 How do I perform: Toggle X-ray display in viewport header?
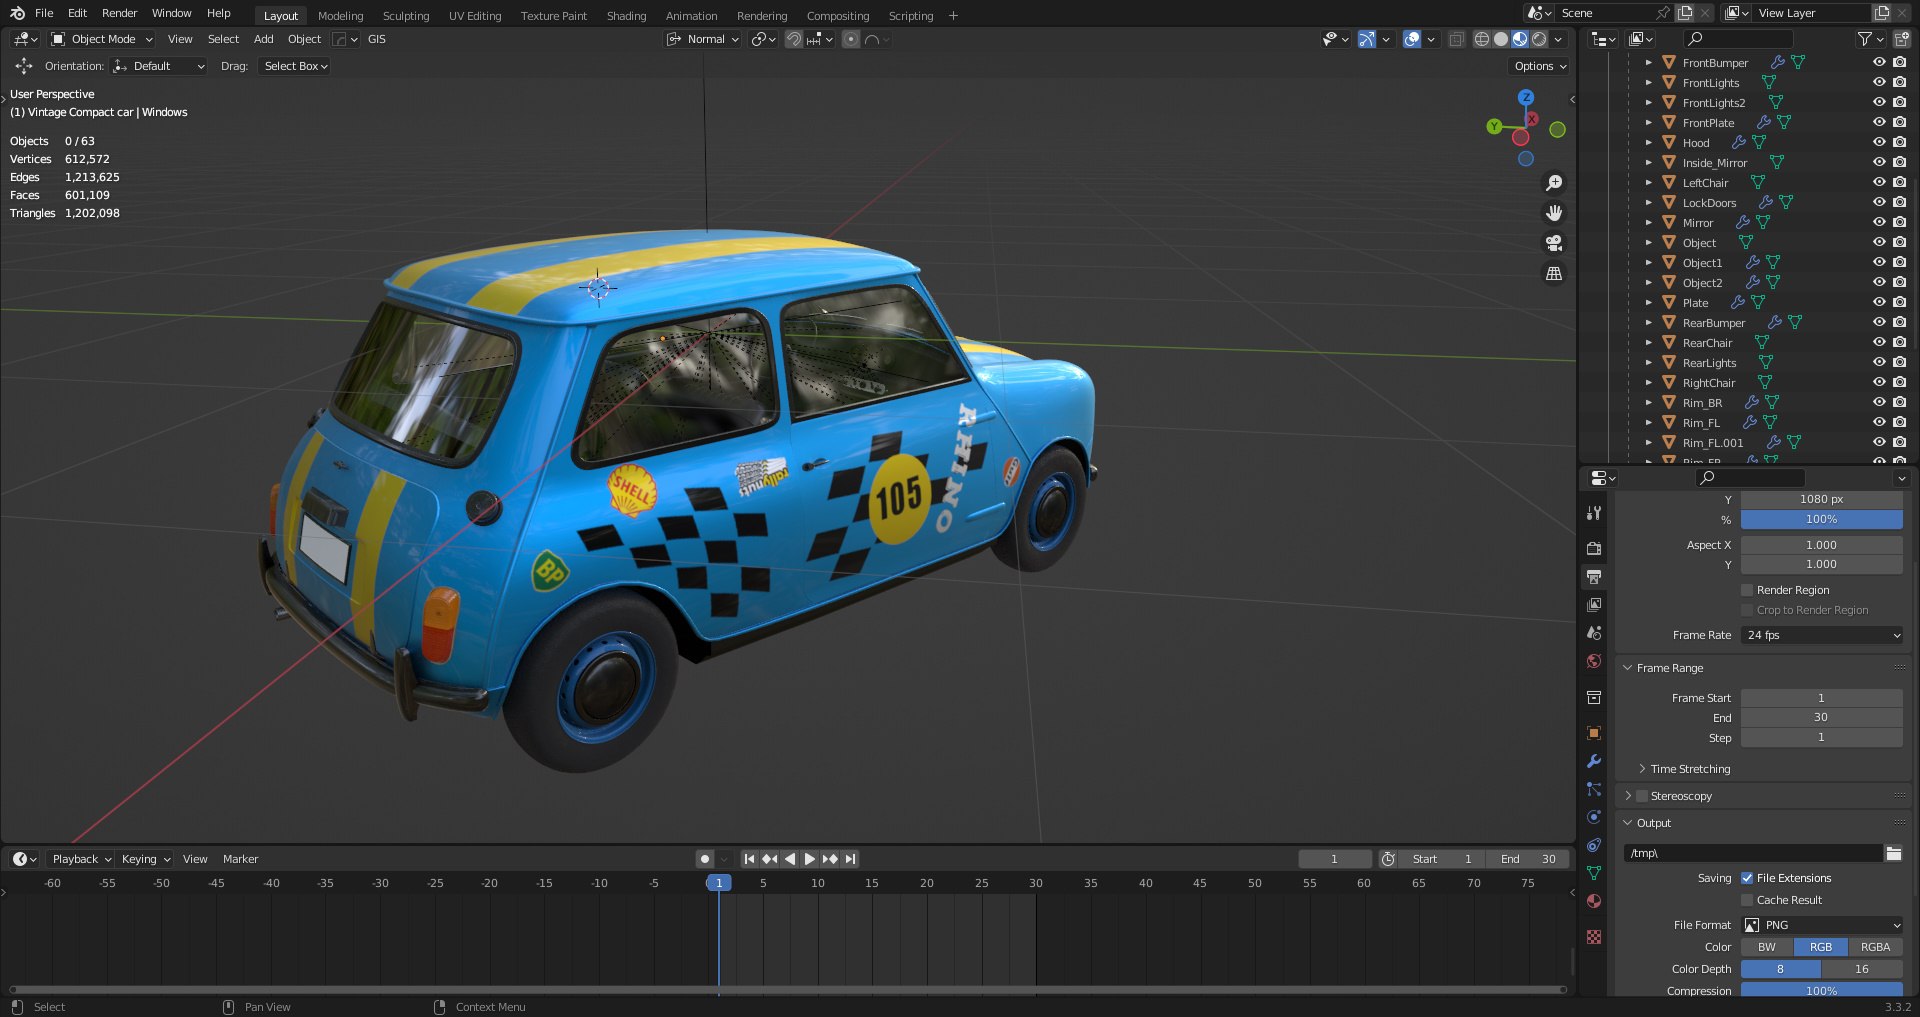click(1456, 39)
